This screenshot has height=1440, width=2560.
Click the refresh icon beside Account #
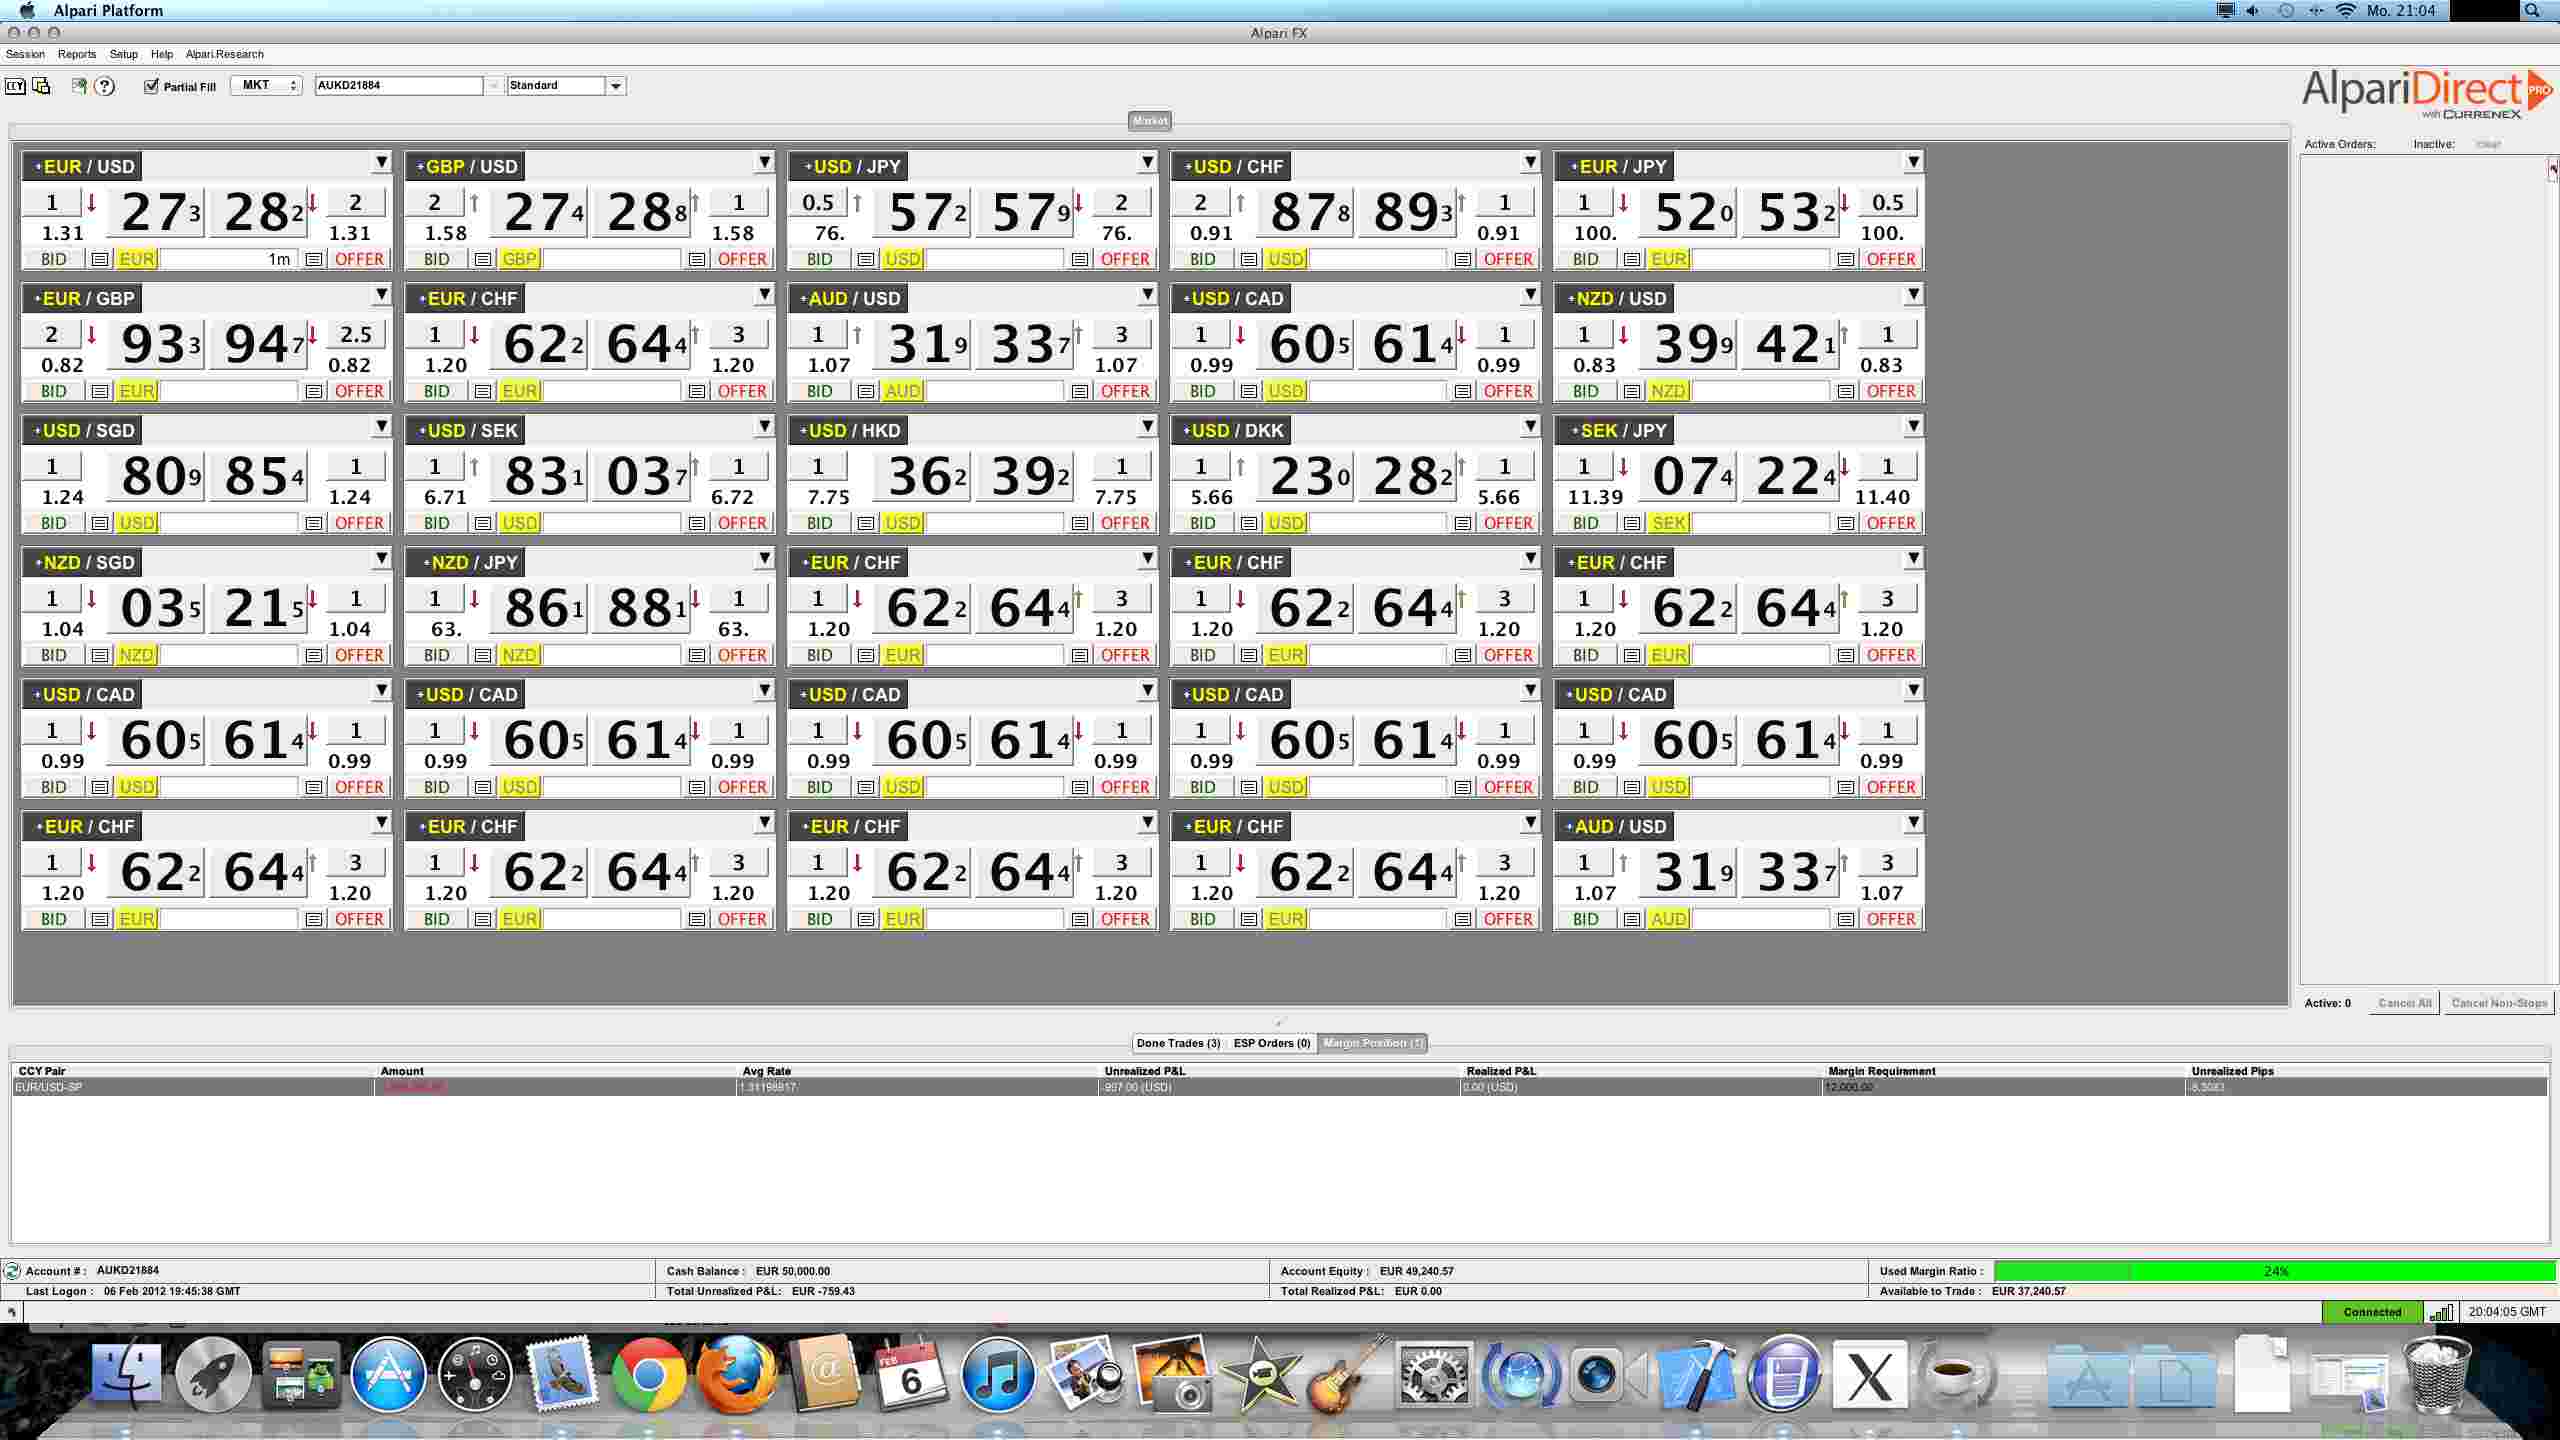[12, 1271]
